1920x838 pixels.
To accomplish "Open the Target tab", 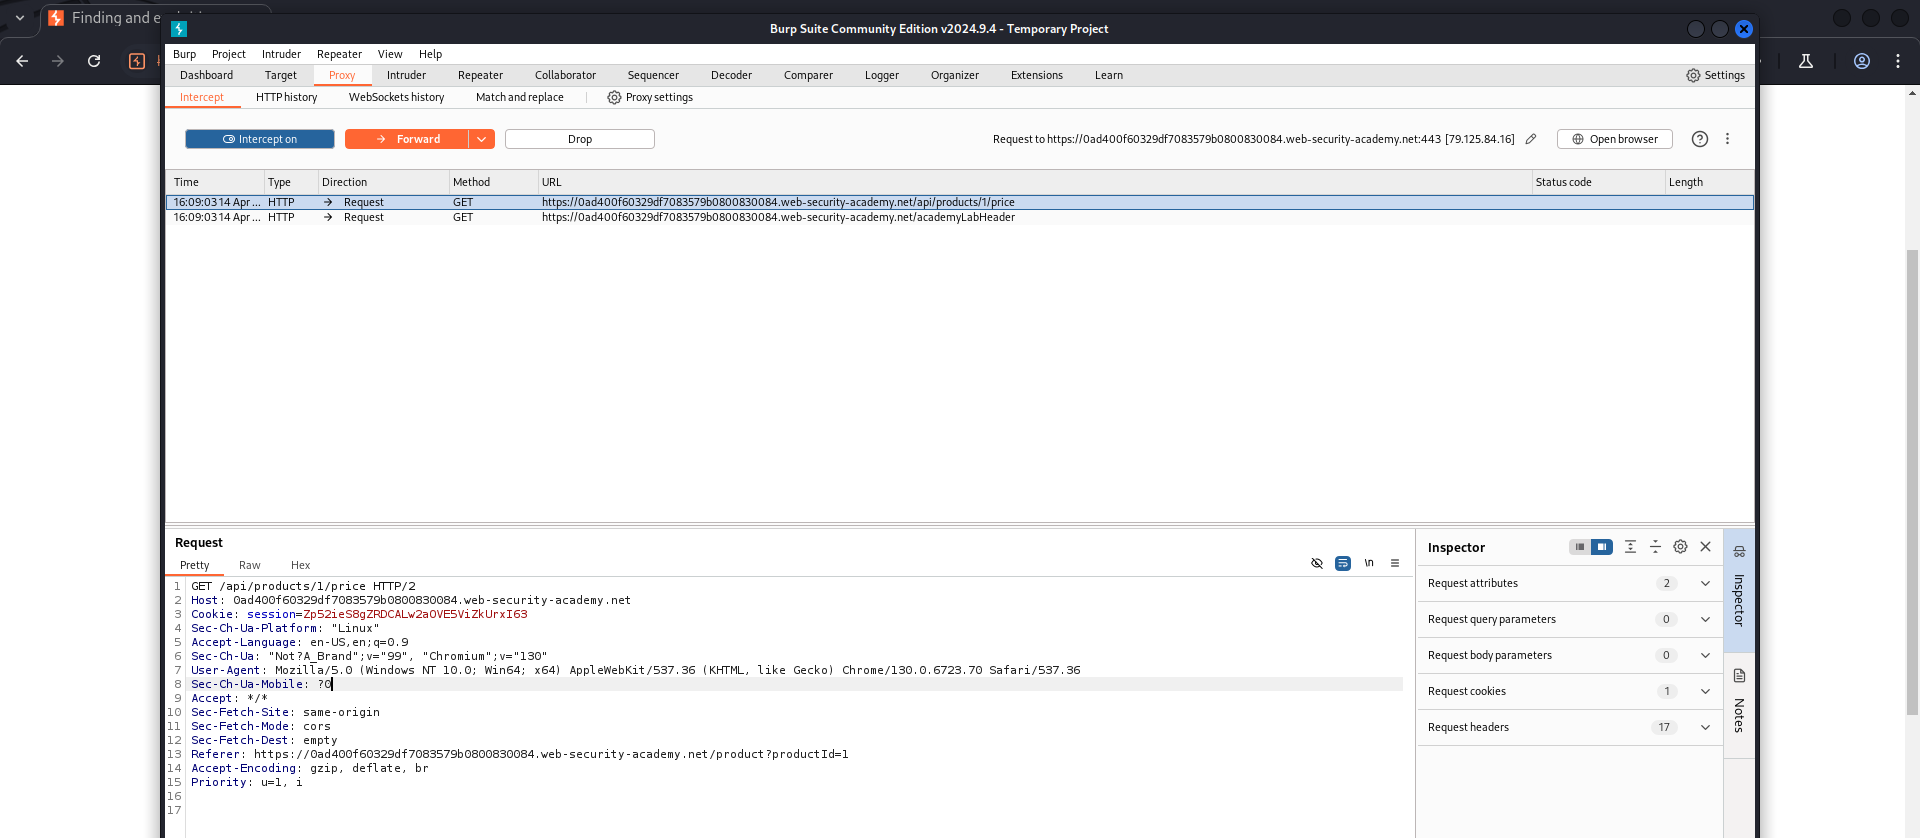I will point(280,75).
